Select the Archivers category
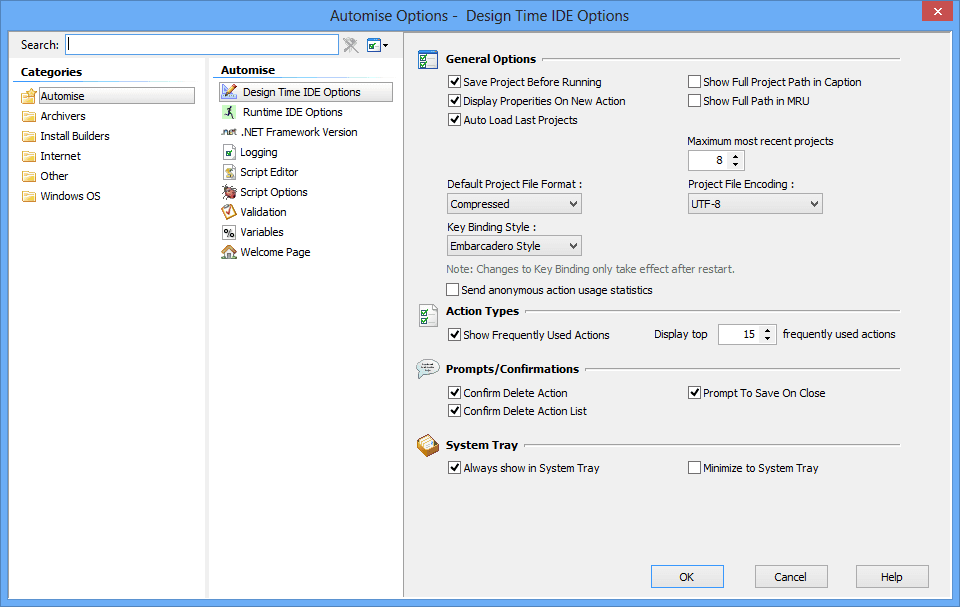 coord(63,116)
